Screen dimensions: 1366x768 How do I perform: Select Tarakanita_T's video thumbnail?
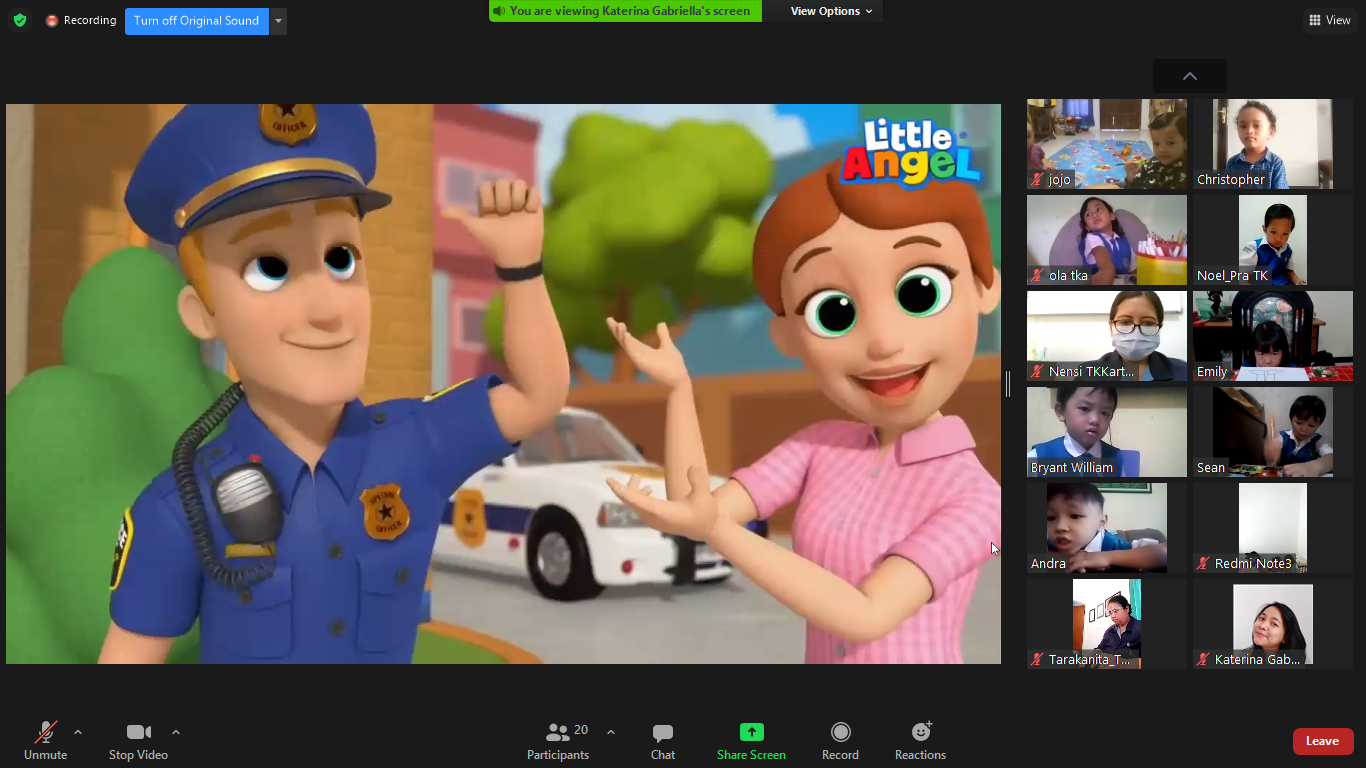[1107, 624]
